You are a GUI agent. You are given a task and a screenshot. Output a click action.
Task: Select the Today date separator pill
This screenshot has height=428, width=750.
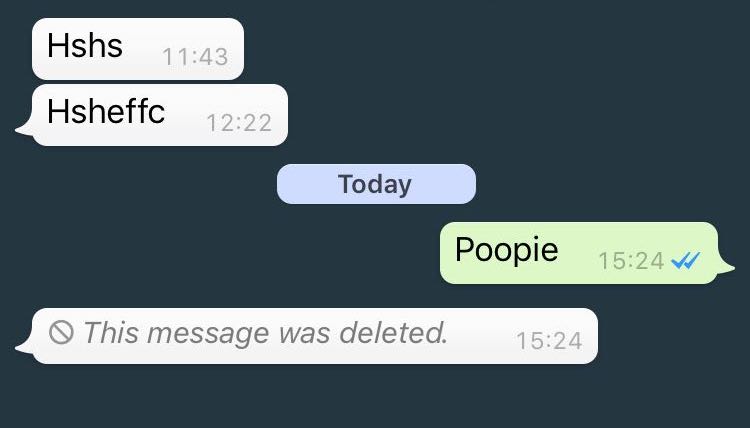tap(376, 184)
